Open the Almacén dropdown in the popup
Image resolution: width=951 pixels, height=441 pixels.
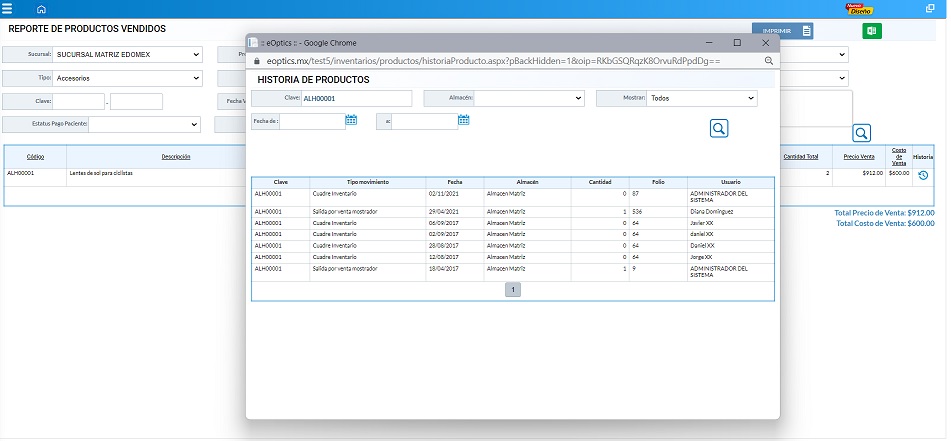(x=529, y=98)
